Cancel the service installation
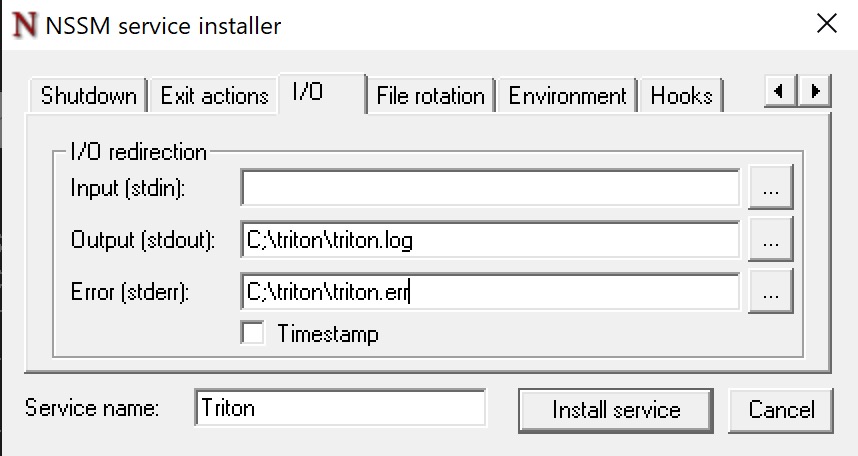This screenshot has height=456, width=858. (x=781, y=409)
